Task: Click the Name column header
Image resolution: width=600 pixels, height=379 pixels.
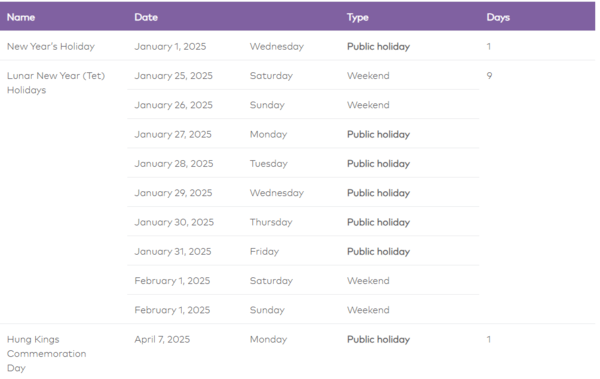Action: click(x=21, y=17)
